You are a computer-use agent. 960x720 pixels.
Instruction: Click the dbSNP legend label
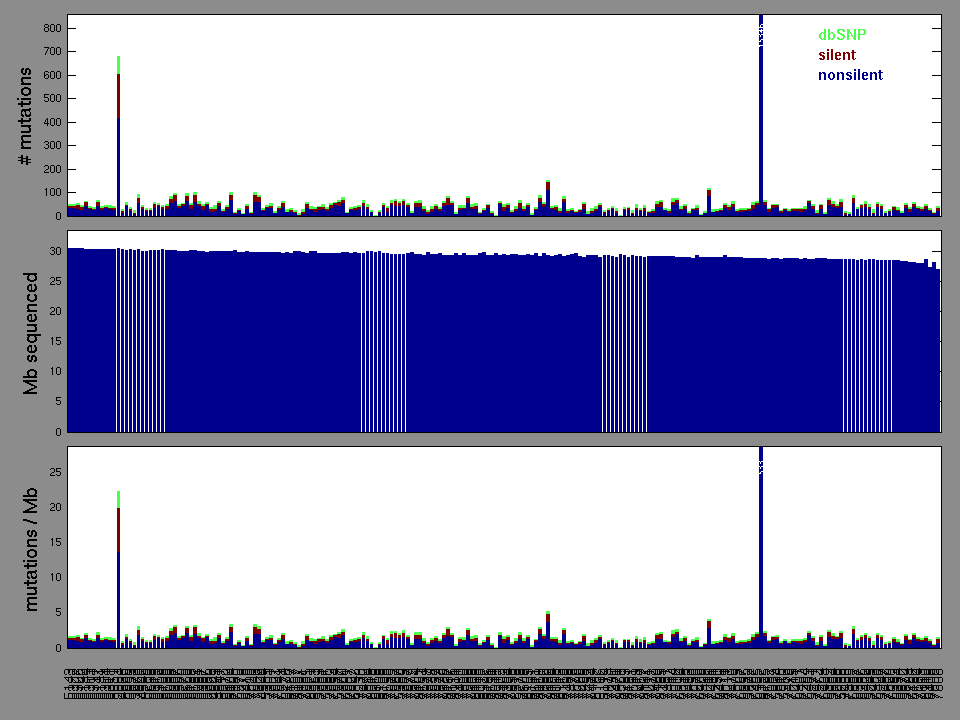(x=842, y=35)
